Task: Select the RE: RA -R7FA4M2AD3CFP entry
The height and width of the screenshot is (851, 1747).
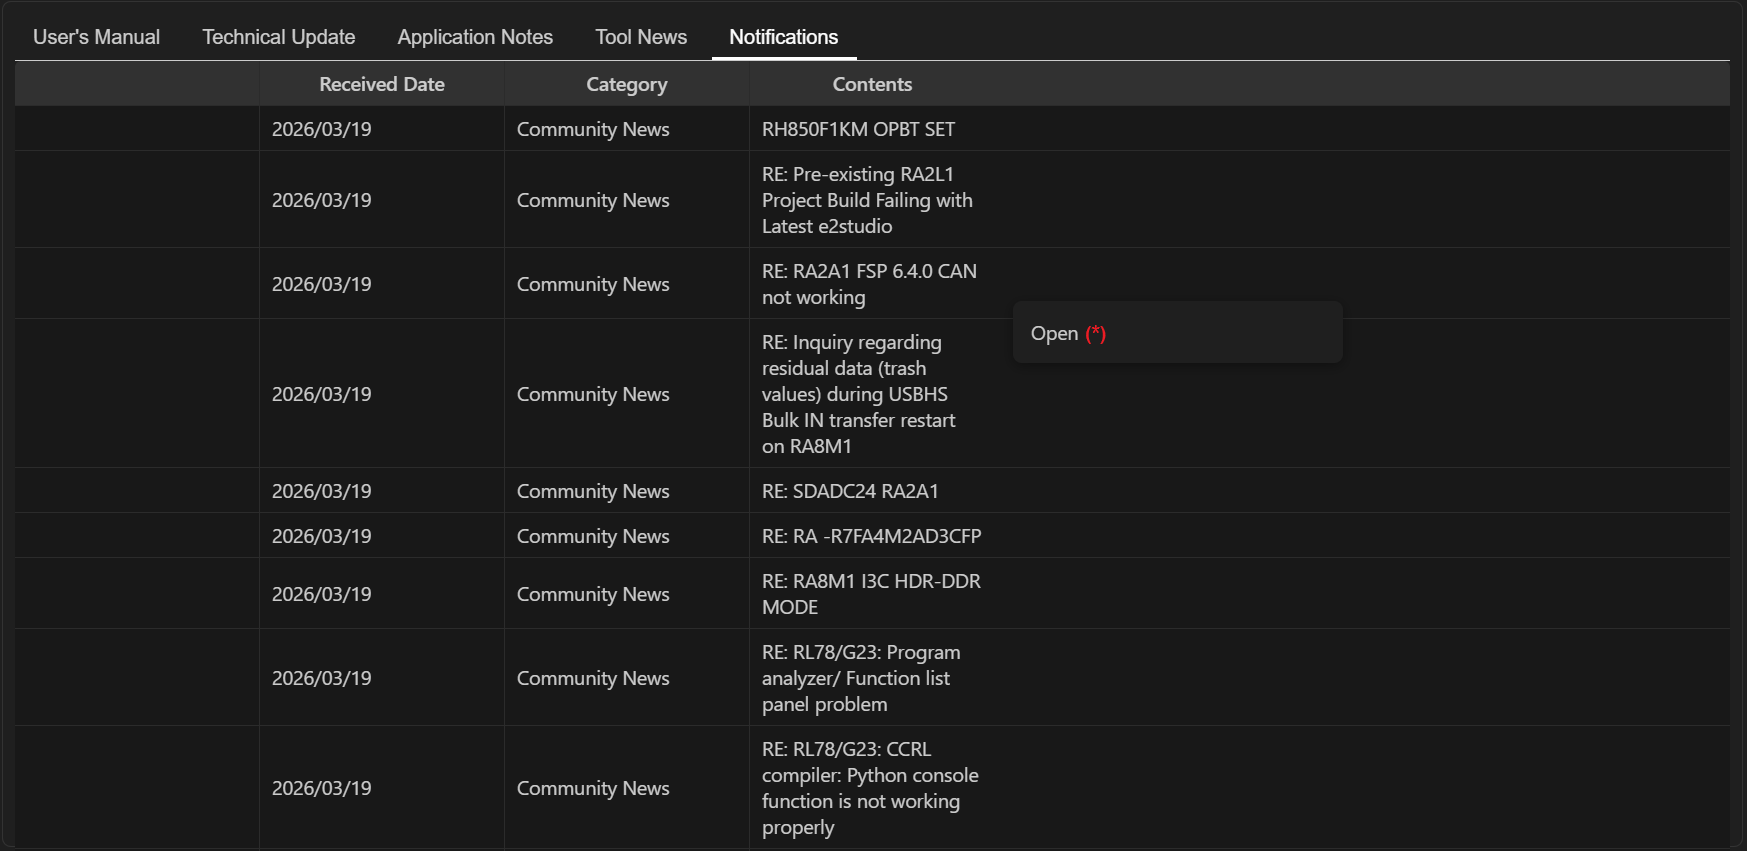Action: (x=872, y=536)
